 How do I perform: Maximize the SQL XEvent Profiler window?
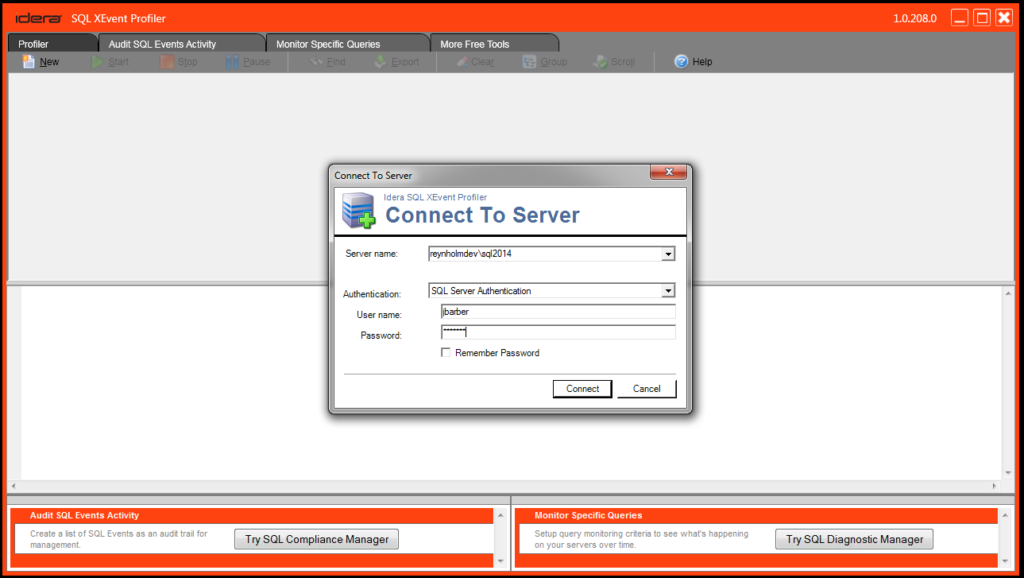point(982,18)
